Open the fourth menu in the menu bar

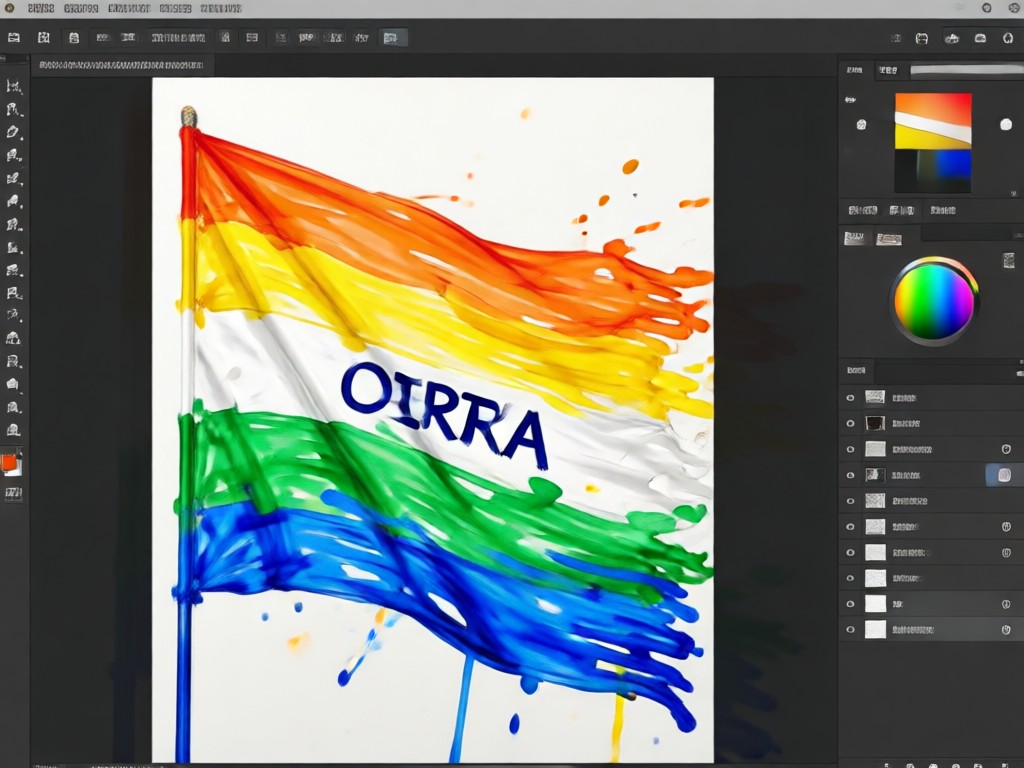point(176,8)
